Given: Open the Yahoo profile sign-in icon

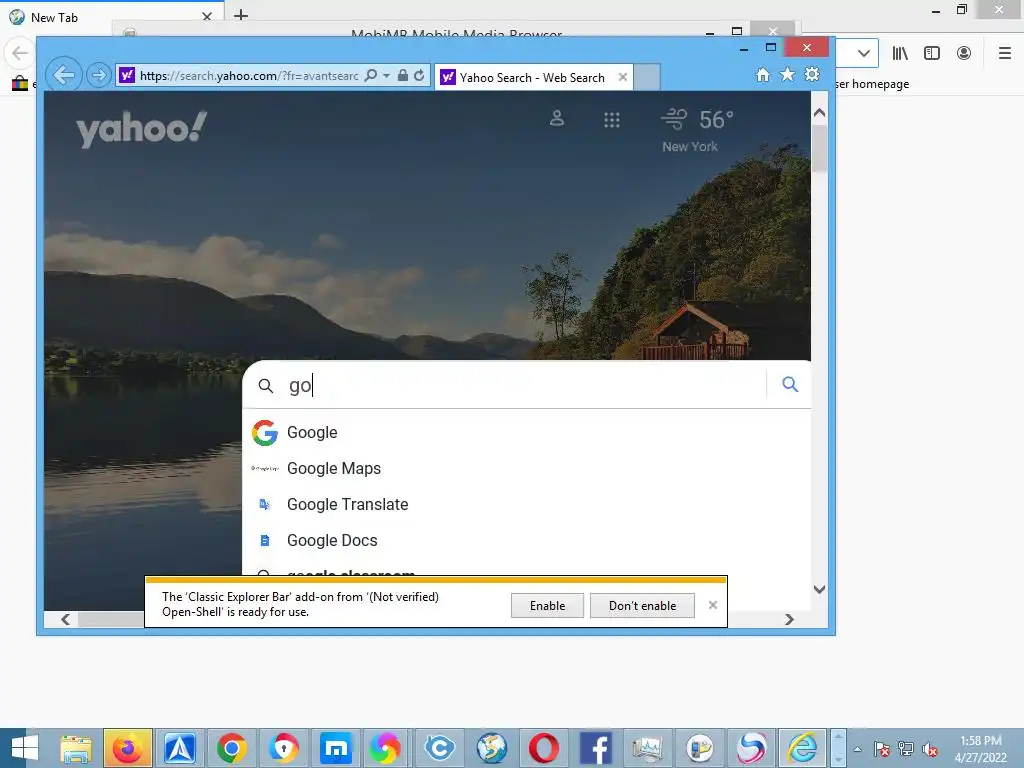Looking at the screenshot, I should [556, 119].
